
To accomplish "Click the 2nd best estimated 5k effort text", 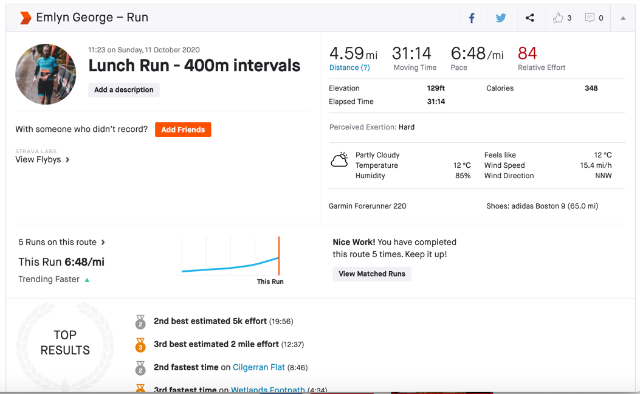I will pos(210,321).
